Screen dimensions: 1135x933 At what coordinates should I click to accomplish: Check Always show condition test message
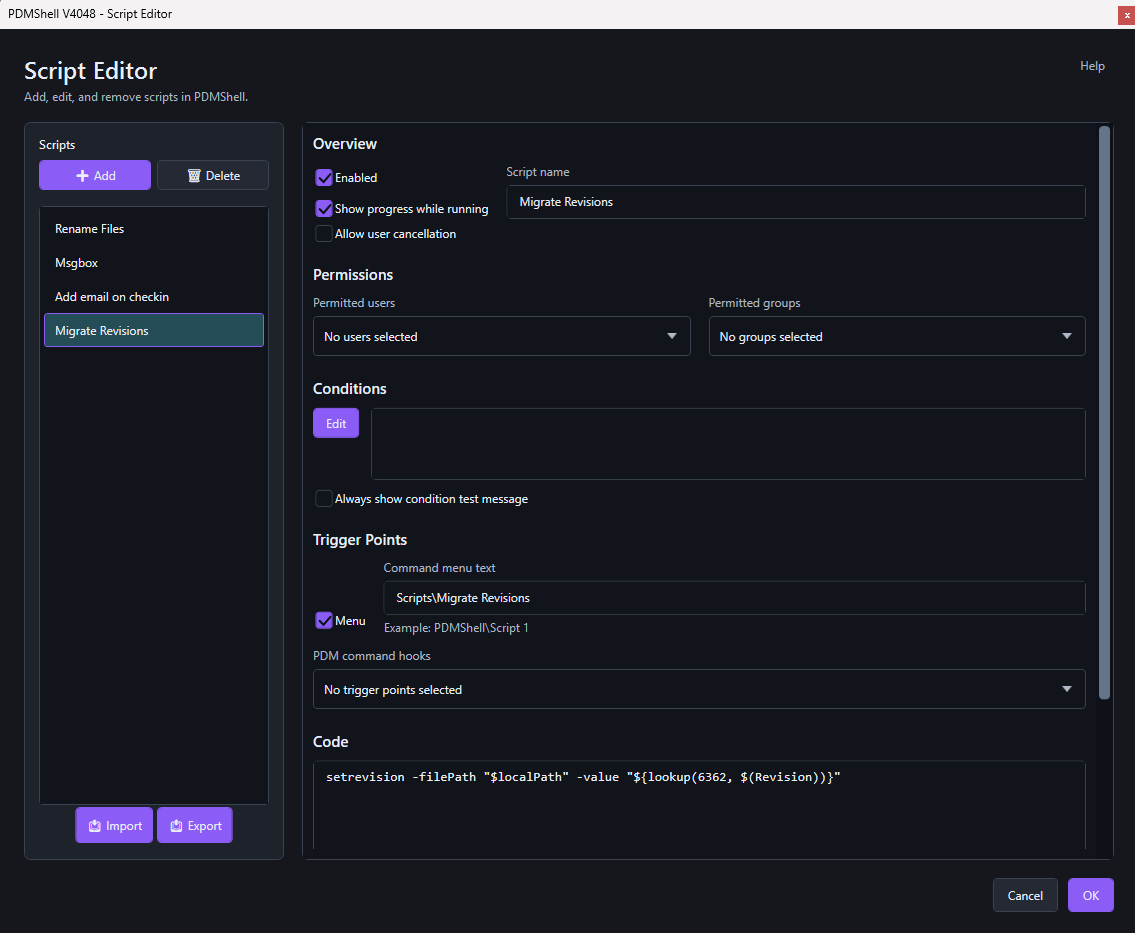tap(324, 499)
